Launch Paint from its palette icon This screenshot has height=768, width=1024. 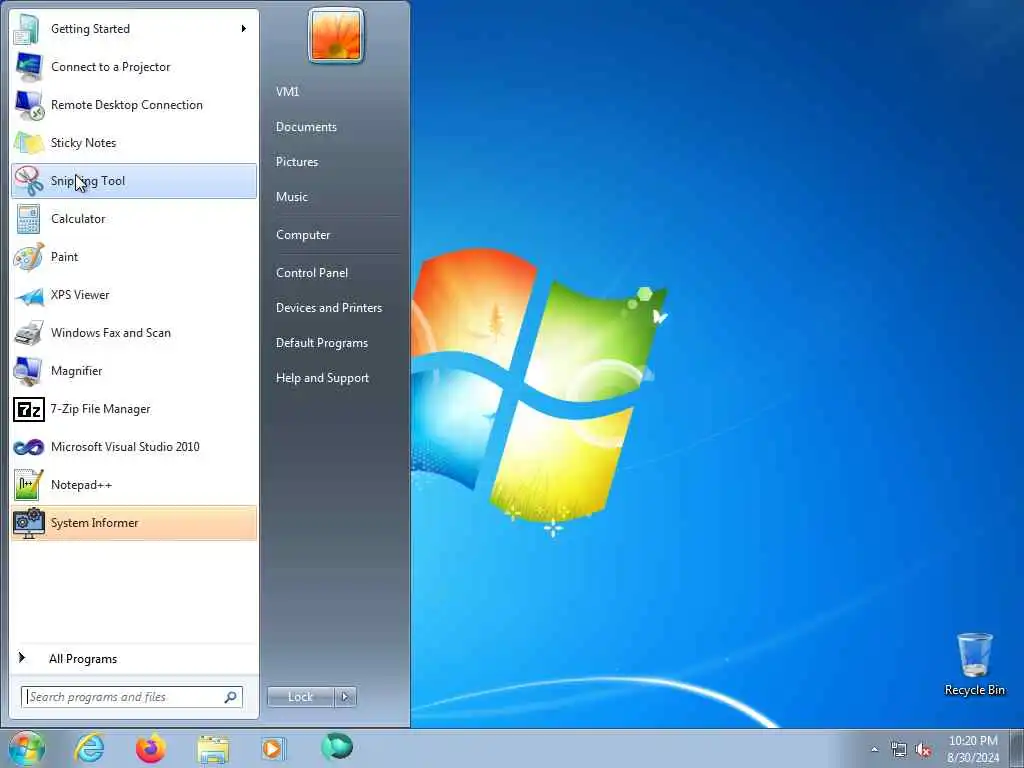(x=28, y=257)
